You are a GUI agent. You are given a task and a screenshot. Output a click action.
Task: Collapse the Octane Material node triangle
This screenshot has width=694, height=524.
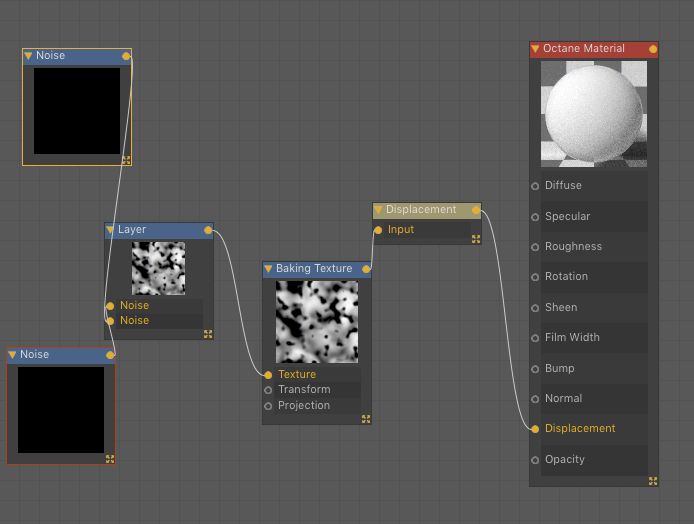(535, 49)
